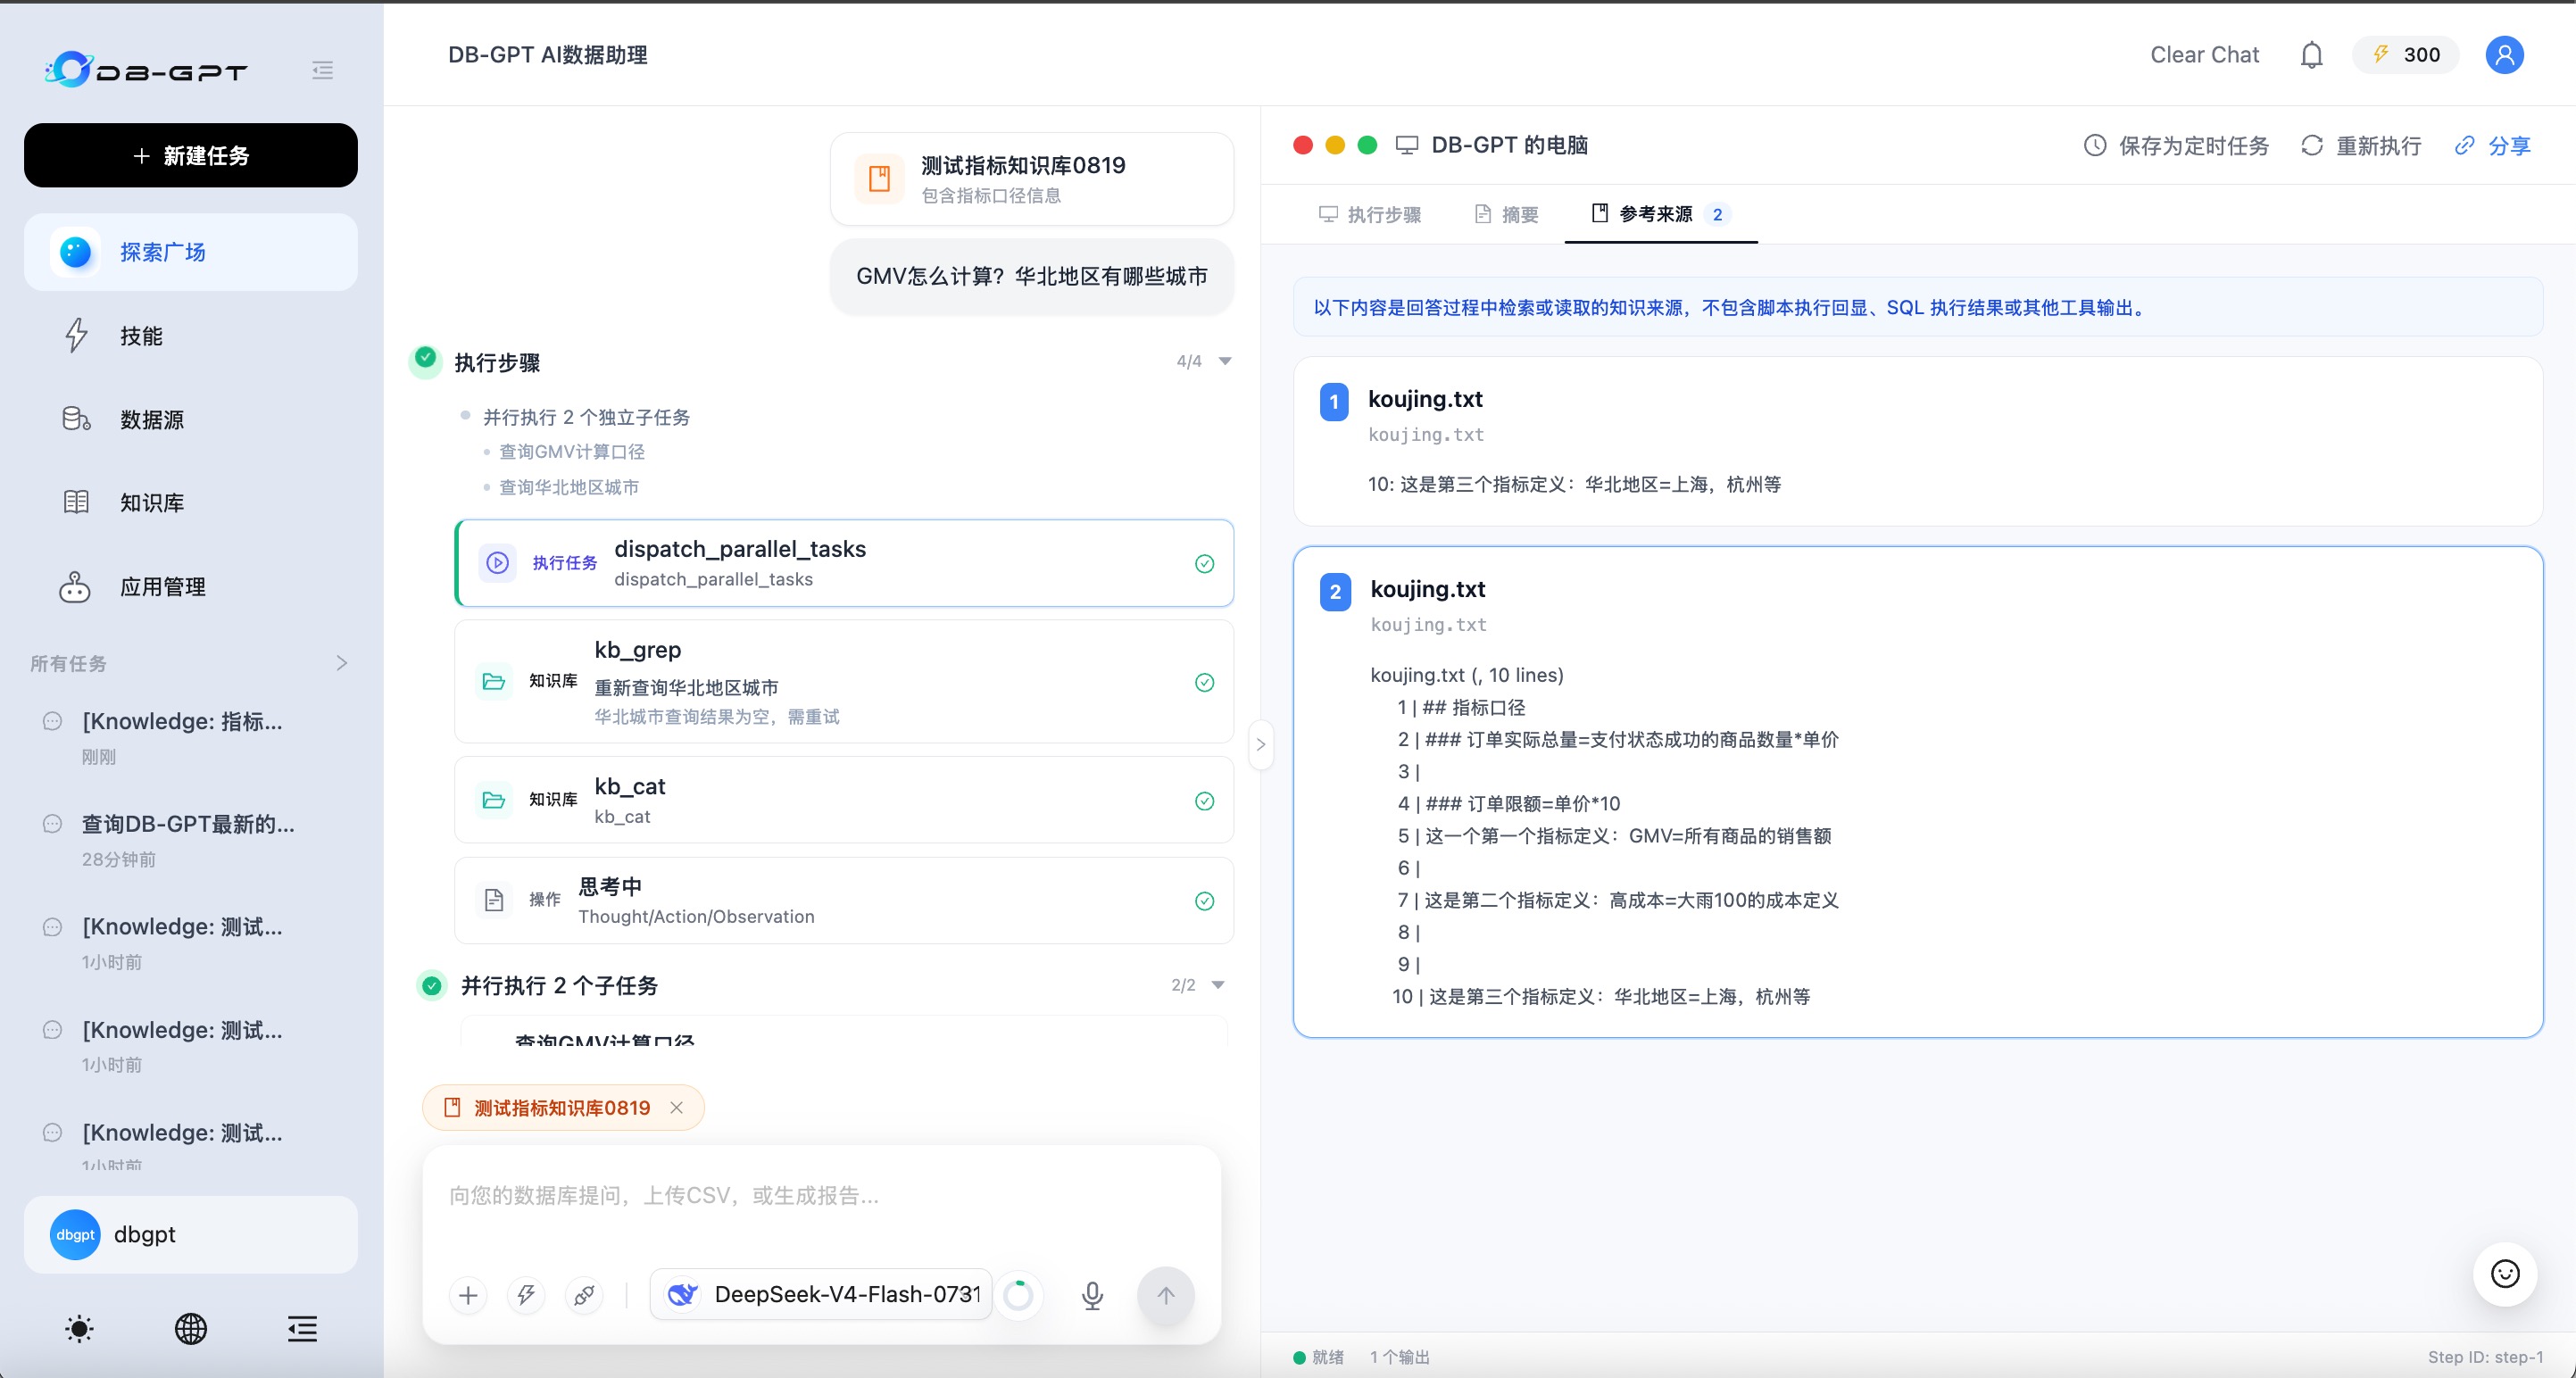
Task: Click the green window dot
Action: coord(1367,145)
